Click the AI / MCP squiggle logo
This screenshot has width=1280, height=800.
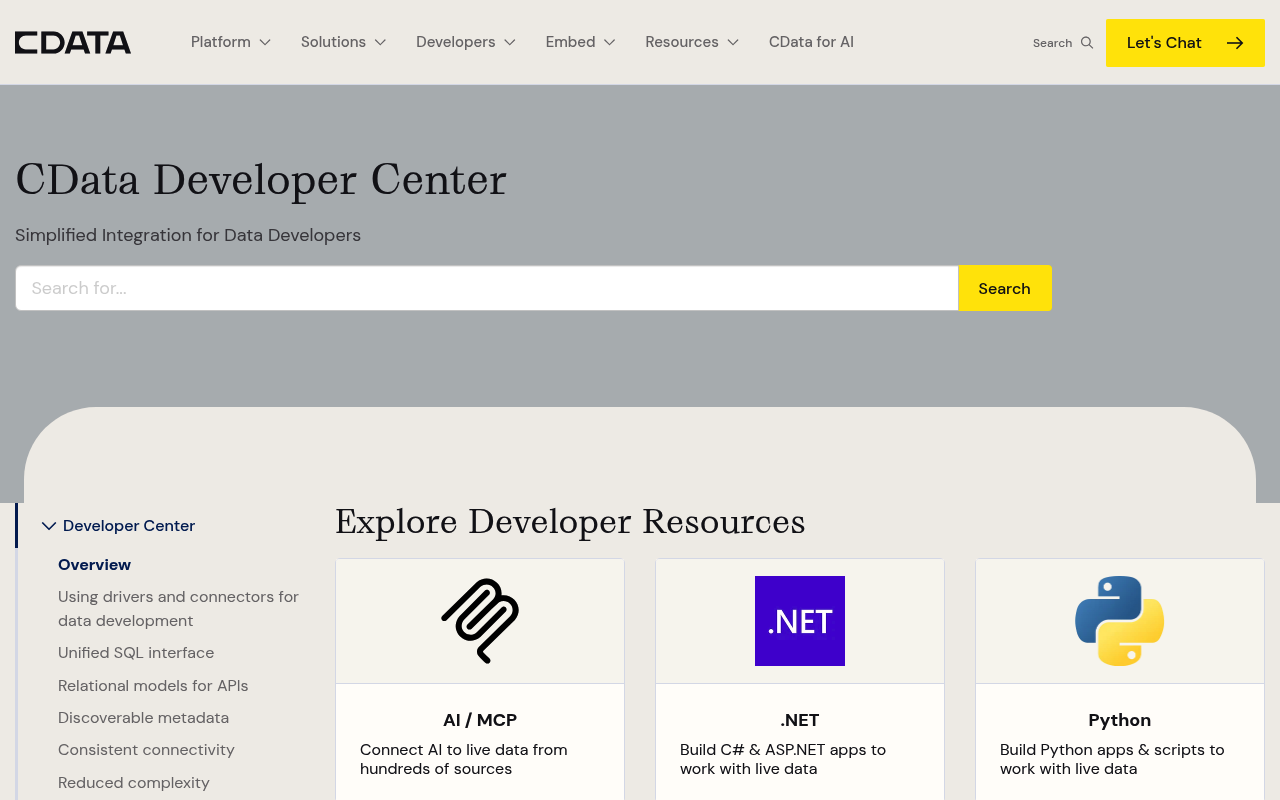pyautogui.click(x=480, y=621)
